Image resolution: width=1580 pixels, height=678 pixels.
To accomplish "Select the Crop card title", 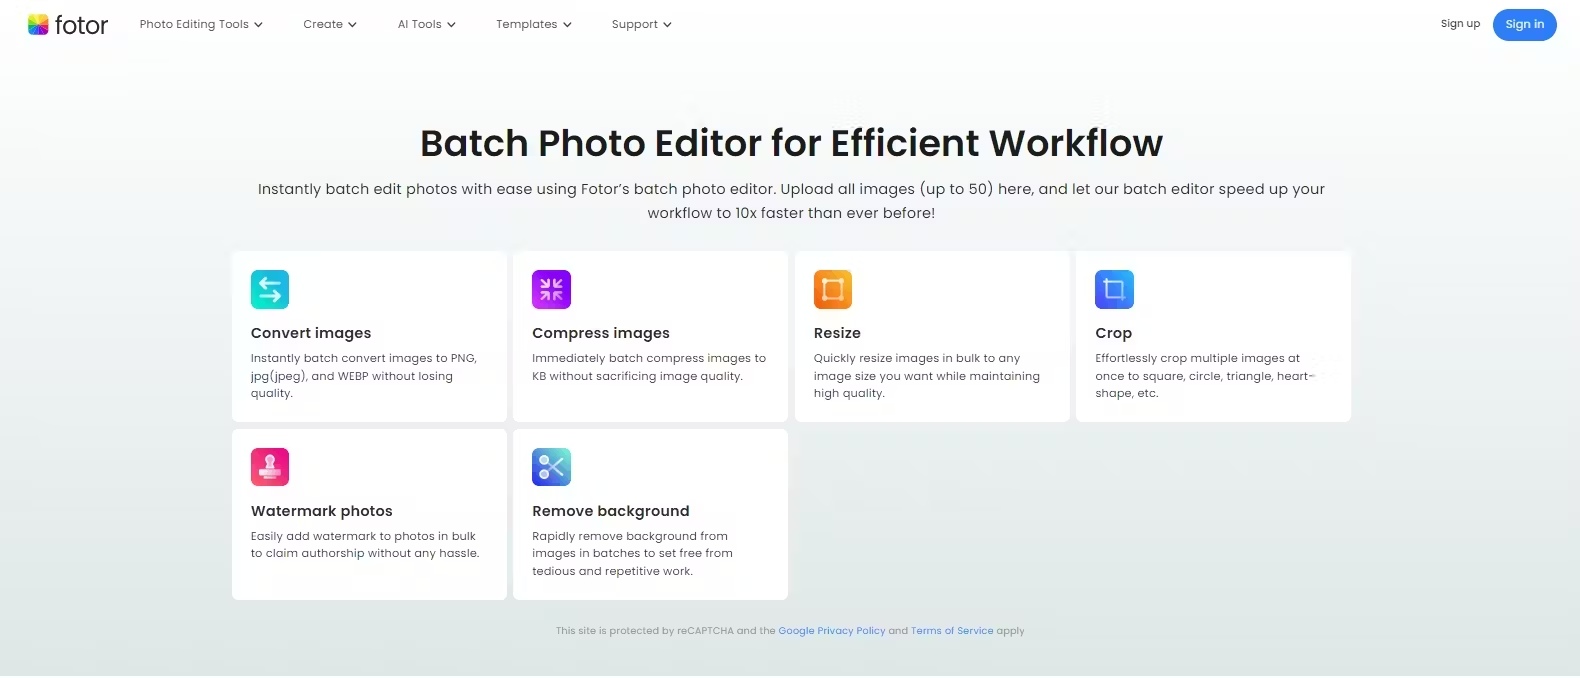I will point(1113,333).
